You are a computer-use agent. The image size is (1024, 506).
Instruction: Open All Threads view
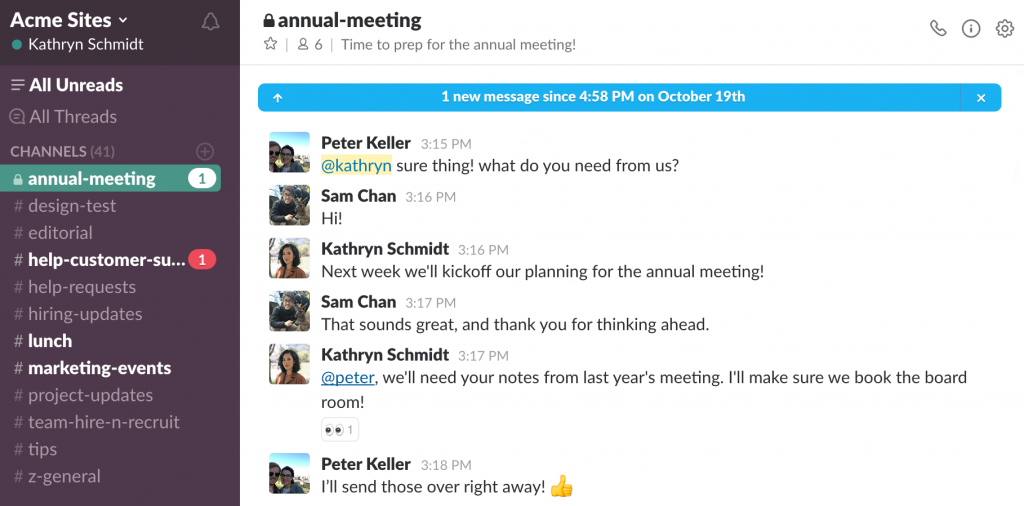(63, 117)
